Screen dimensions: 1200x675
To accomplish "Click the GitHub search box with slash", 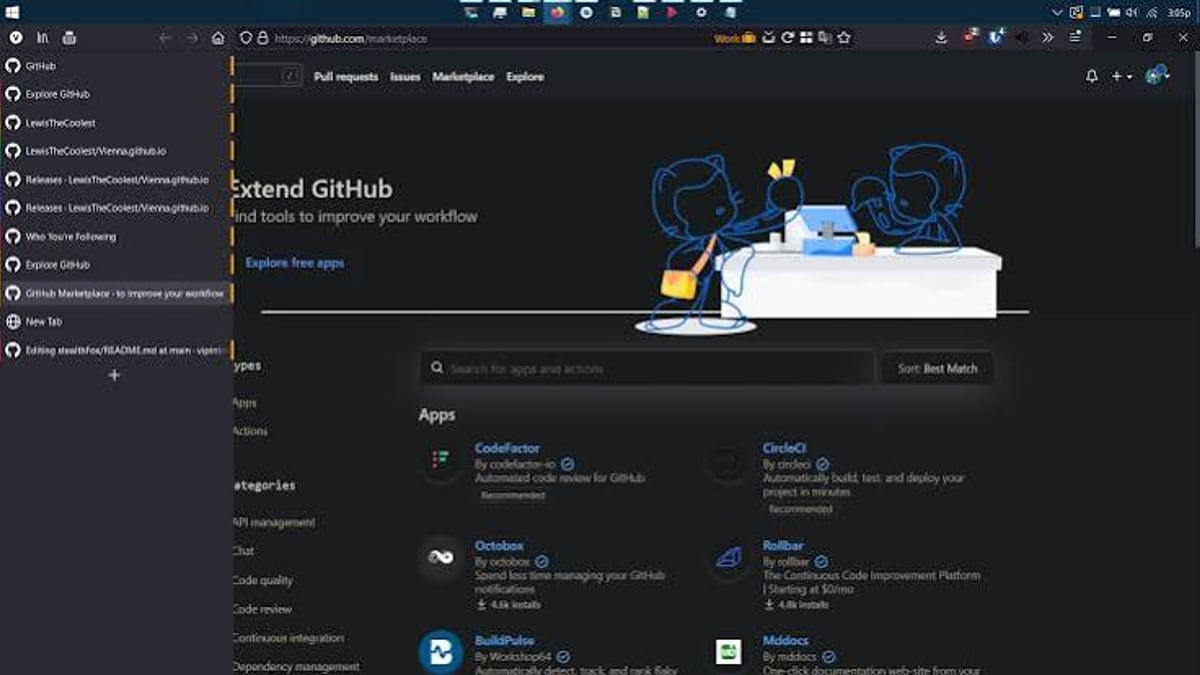I will coord(268,76).
